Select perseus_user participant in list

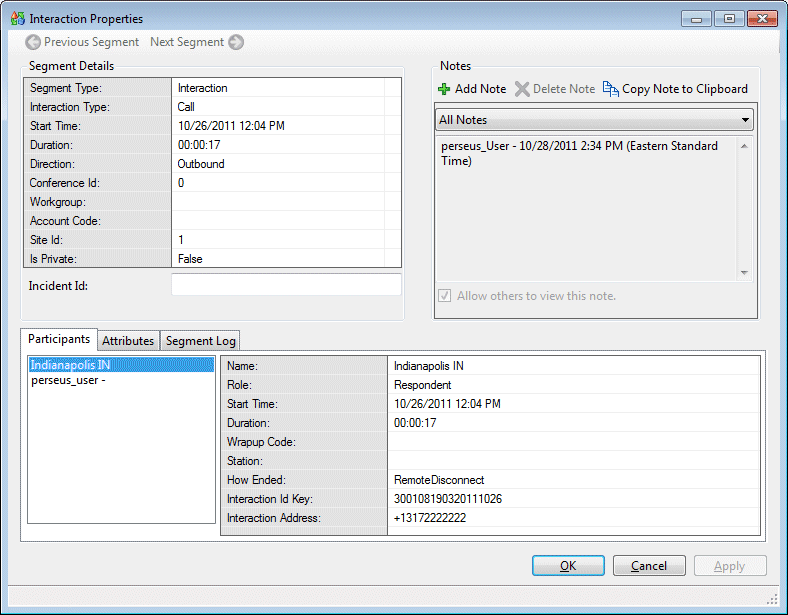click(x=69, y=381)
